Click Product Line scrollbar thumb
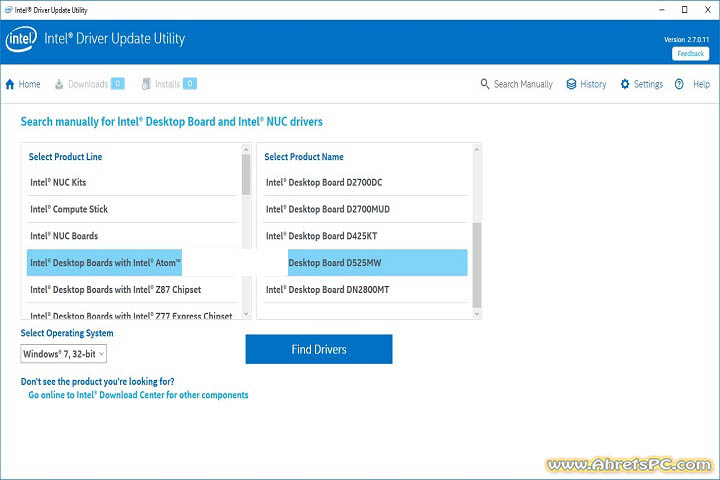The image size is (720, 480). [x=246, y=175]
